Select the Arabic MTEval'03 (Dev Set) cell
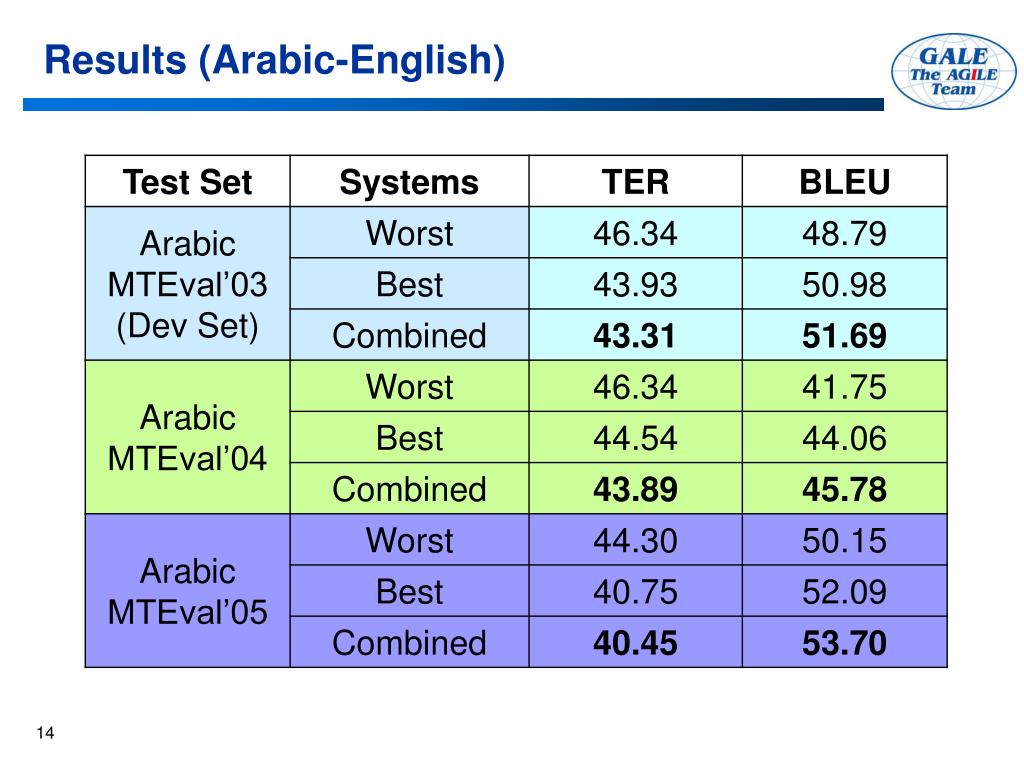Image resolution: width=1024 pixels, height=768 pixels. (187, 284)
